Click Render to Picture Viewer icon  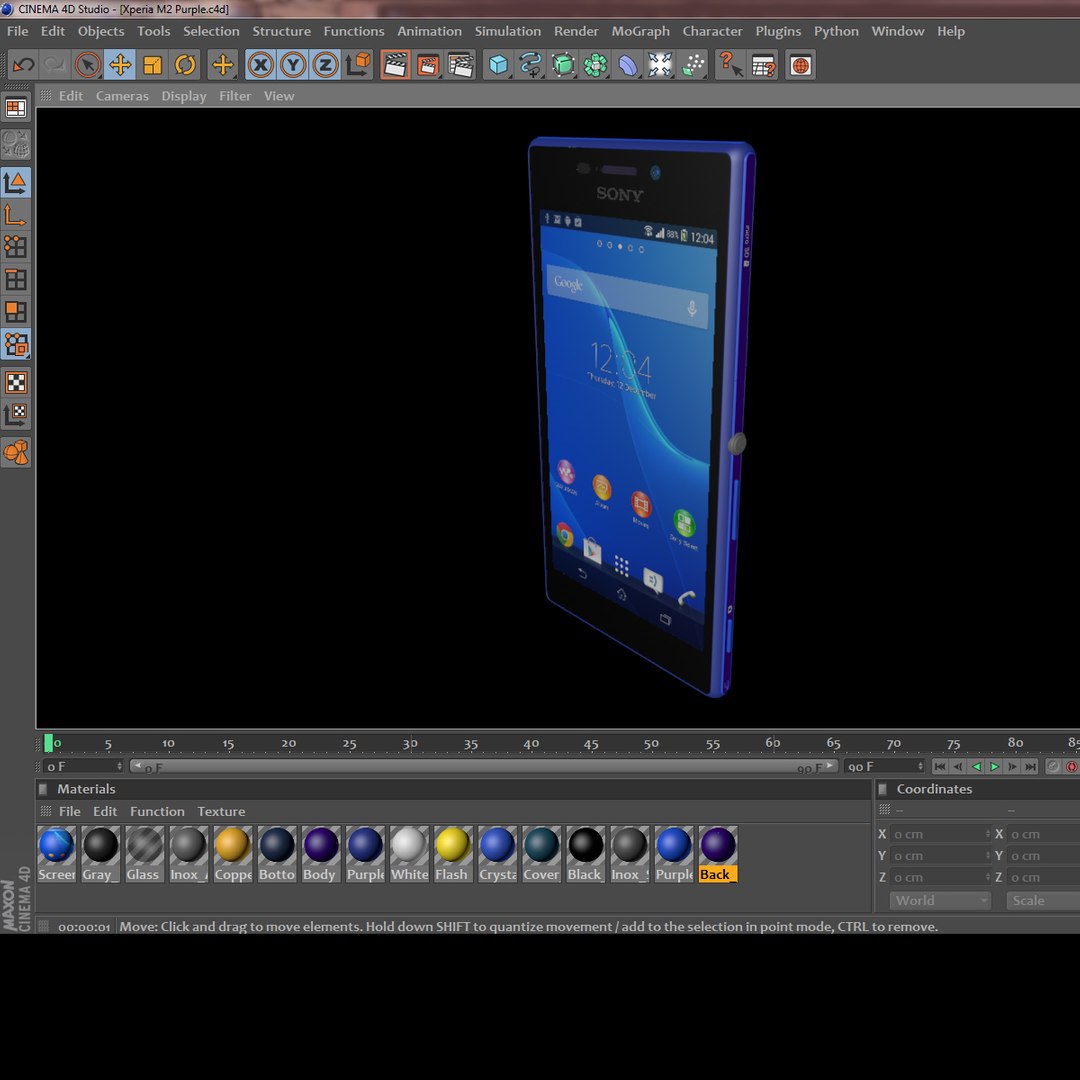428,65
